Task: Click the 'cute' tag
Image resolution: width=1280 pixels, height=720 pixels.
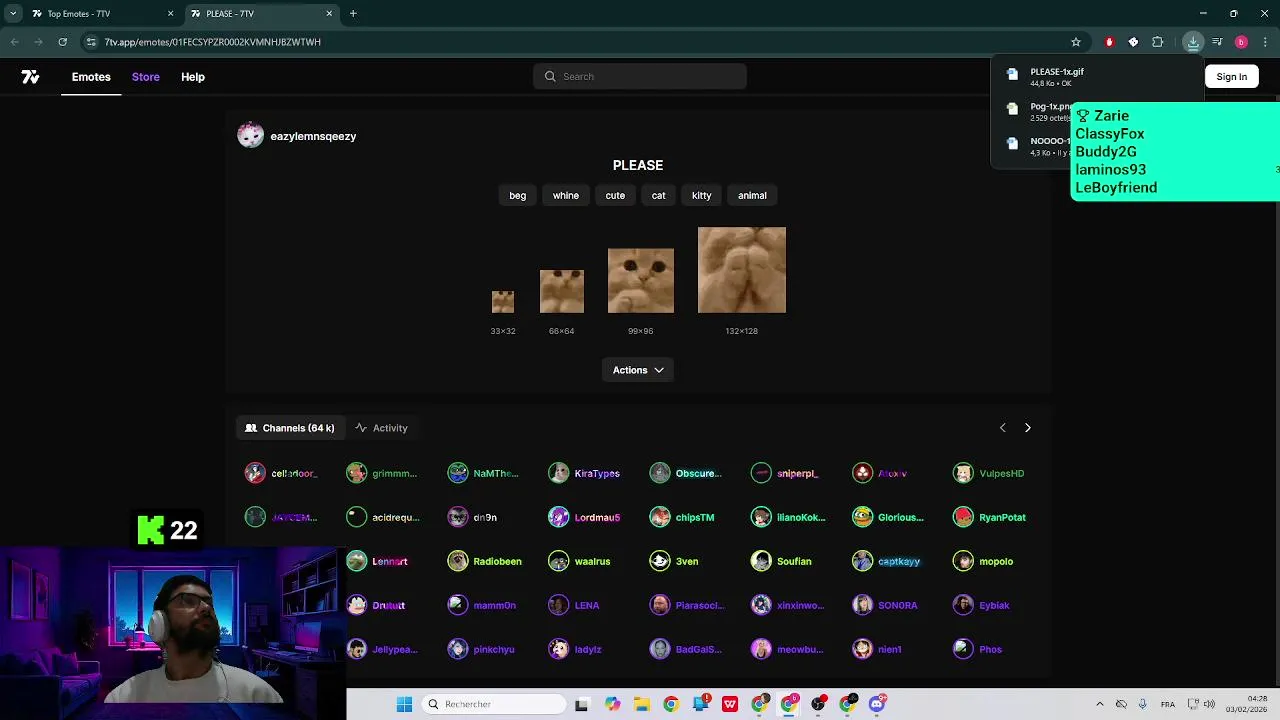Action: click(615, 196)
